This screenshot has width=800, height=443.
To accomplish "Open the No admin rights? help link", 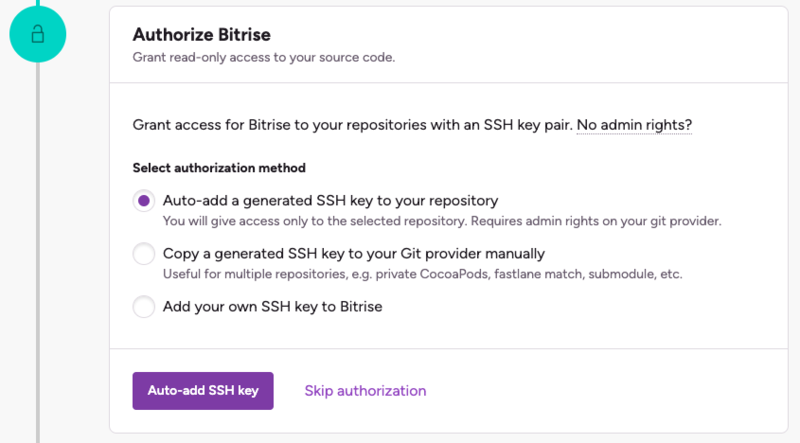I will point(634,125).
